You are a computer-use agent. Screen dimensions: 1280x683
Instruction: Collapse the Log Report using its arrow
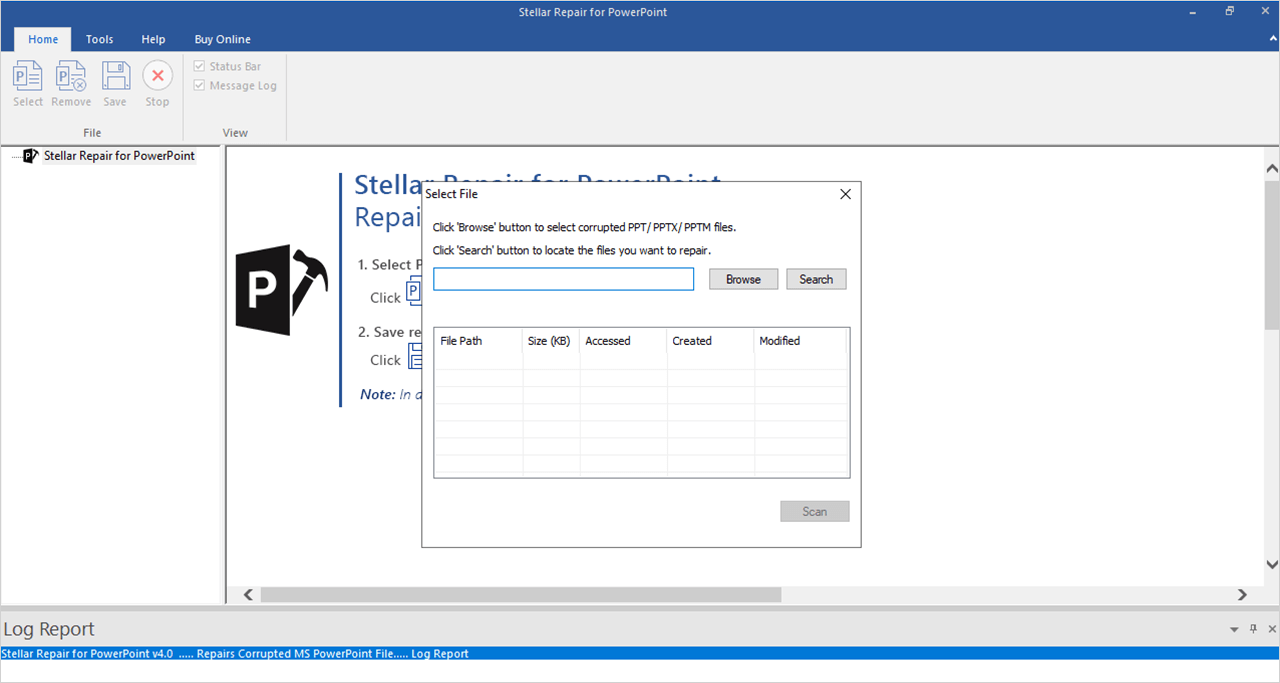[1234, 629]
